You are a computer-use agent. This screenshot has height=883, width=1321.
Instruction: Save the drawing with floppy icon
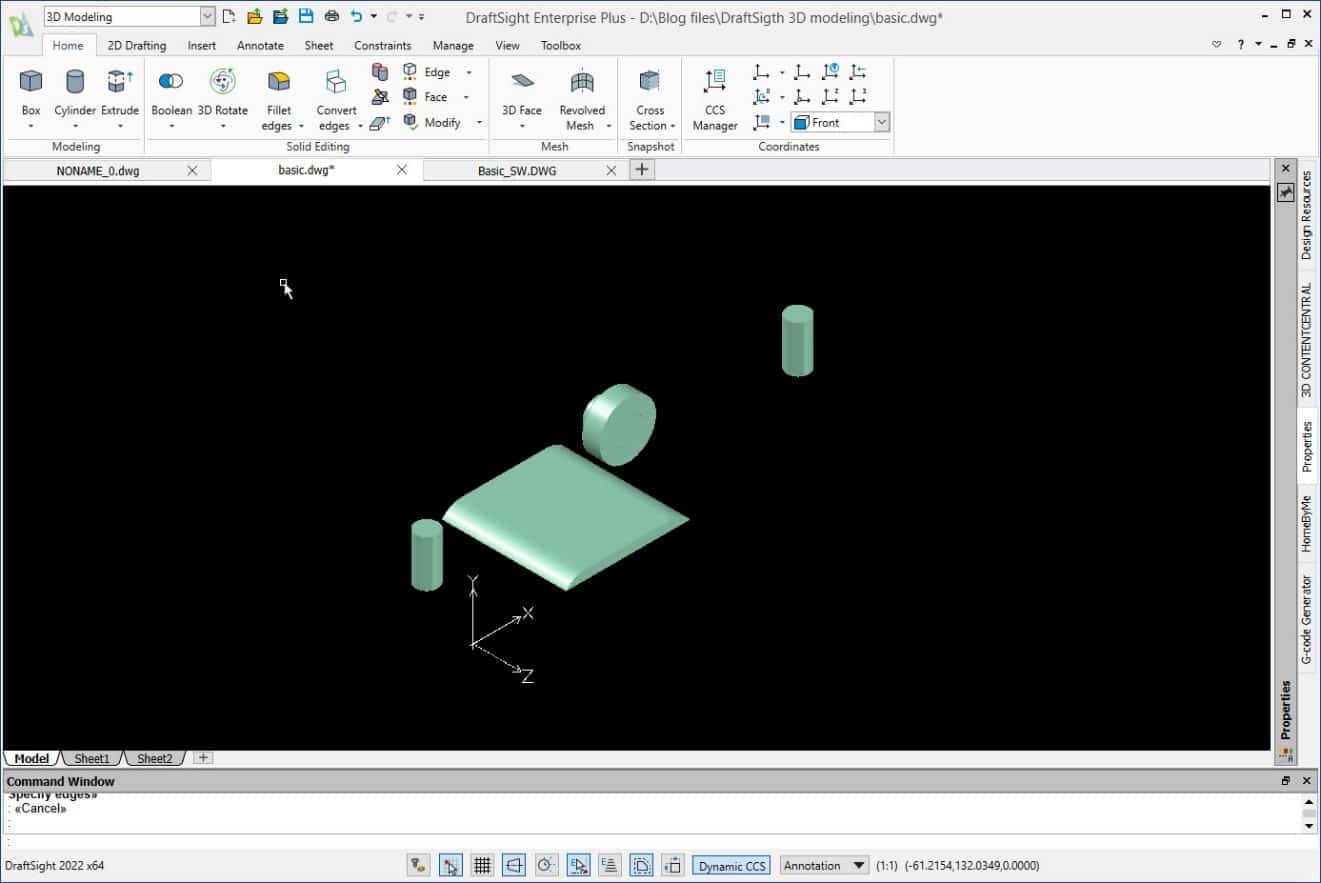click(x=306, y=16)
